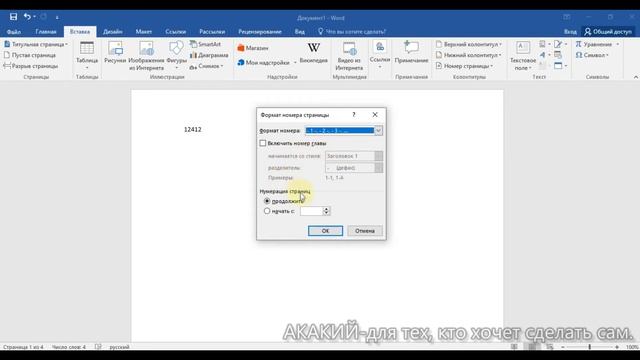The height and width of the screenshot is (360, 640).
Task: Click the Отмена cancel button
Action: [364, 231]
